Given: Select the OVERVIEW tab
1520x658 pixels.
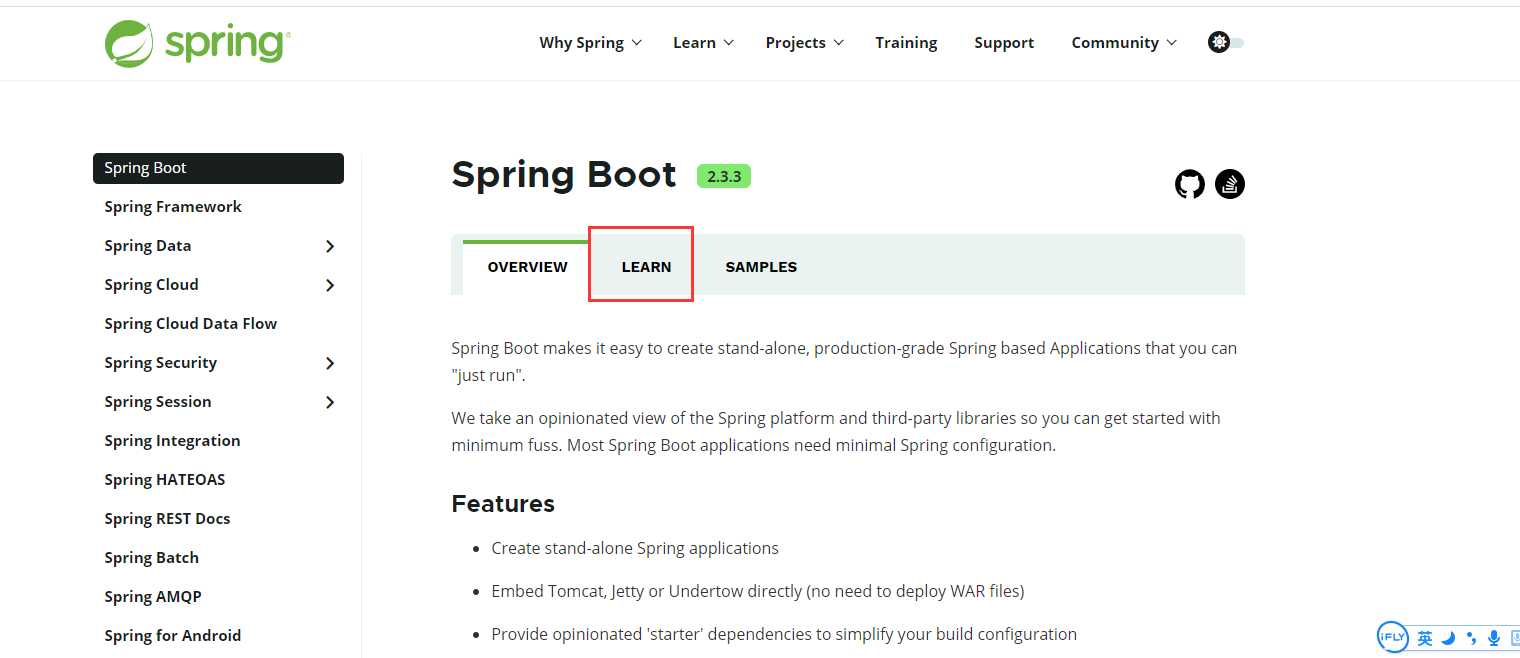Looking at the screenshot, I should click(x=527, y=267).
